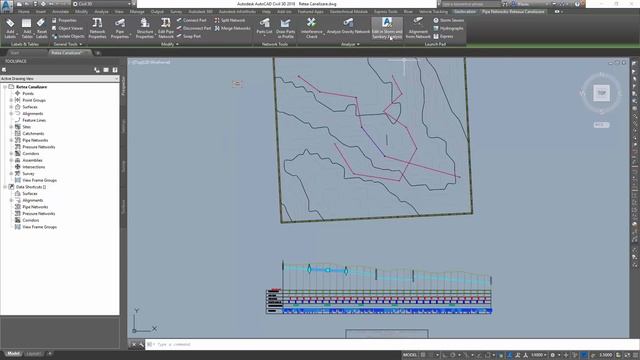
Task: Create Alignment from Network
Action: (418, 28)
